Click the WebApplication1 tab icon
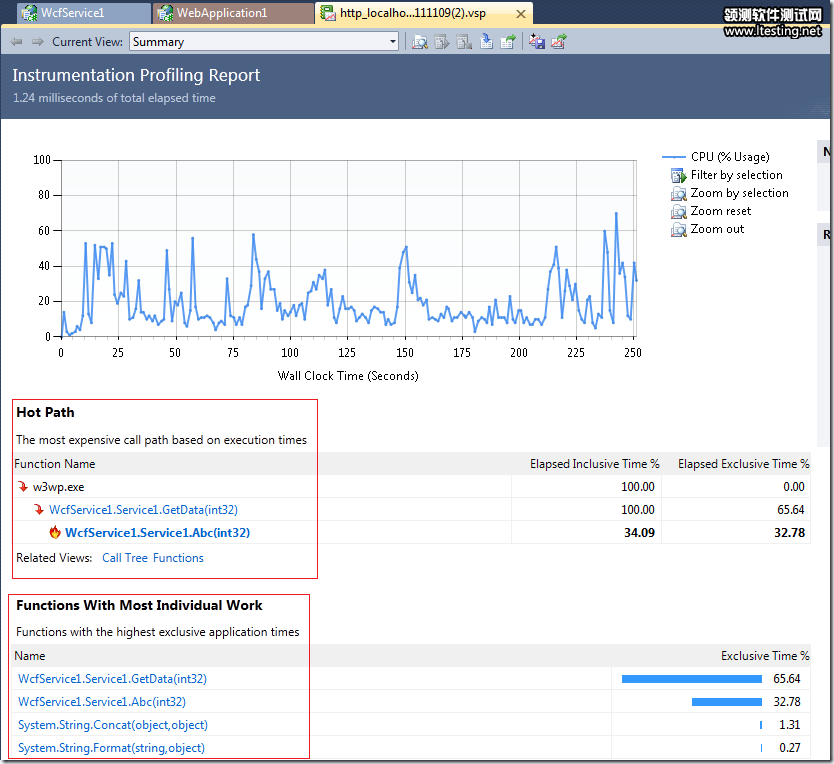 click(165, 13)
